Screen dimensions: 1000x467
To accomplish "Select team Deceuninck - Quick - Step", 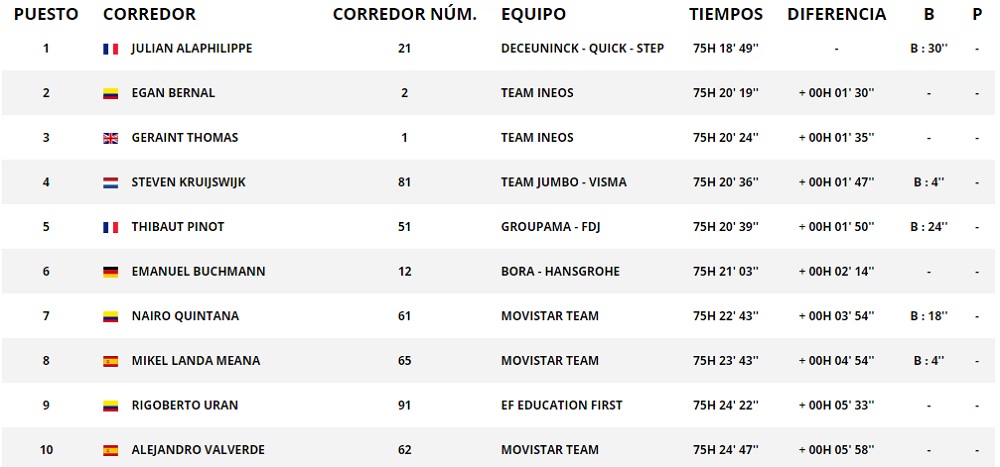I will click(x=582, y=48).
